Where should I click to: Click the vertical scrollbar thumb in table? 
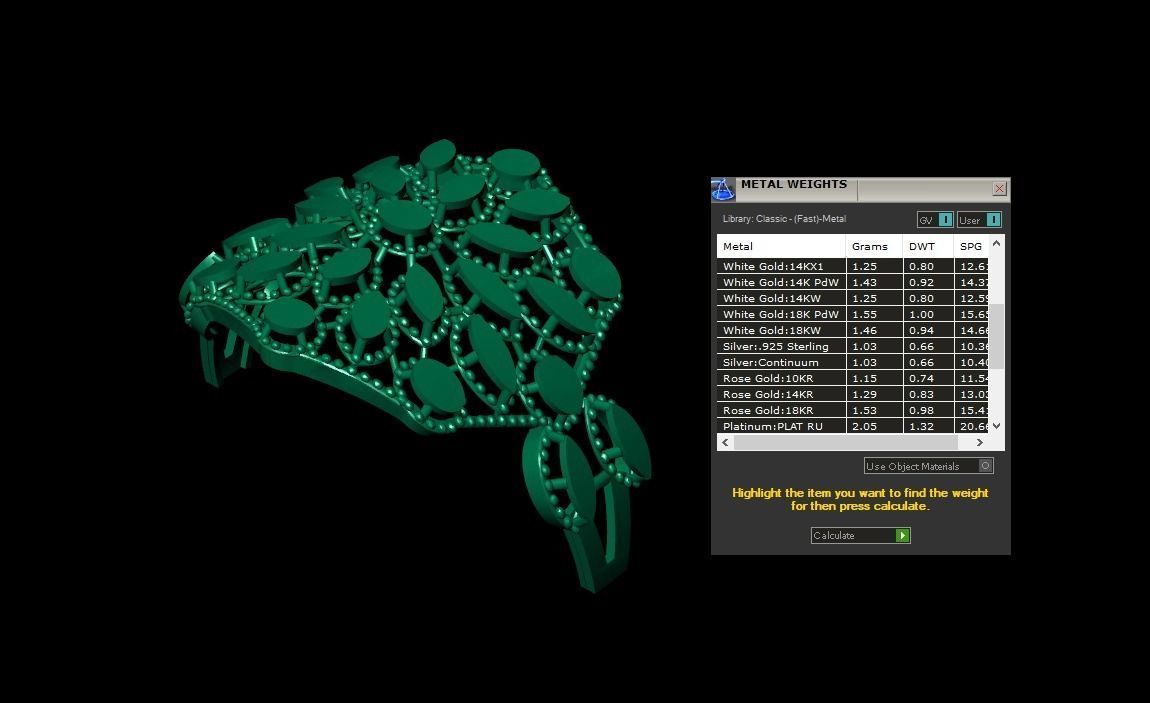[996, 335]
